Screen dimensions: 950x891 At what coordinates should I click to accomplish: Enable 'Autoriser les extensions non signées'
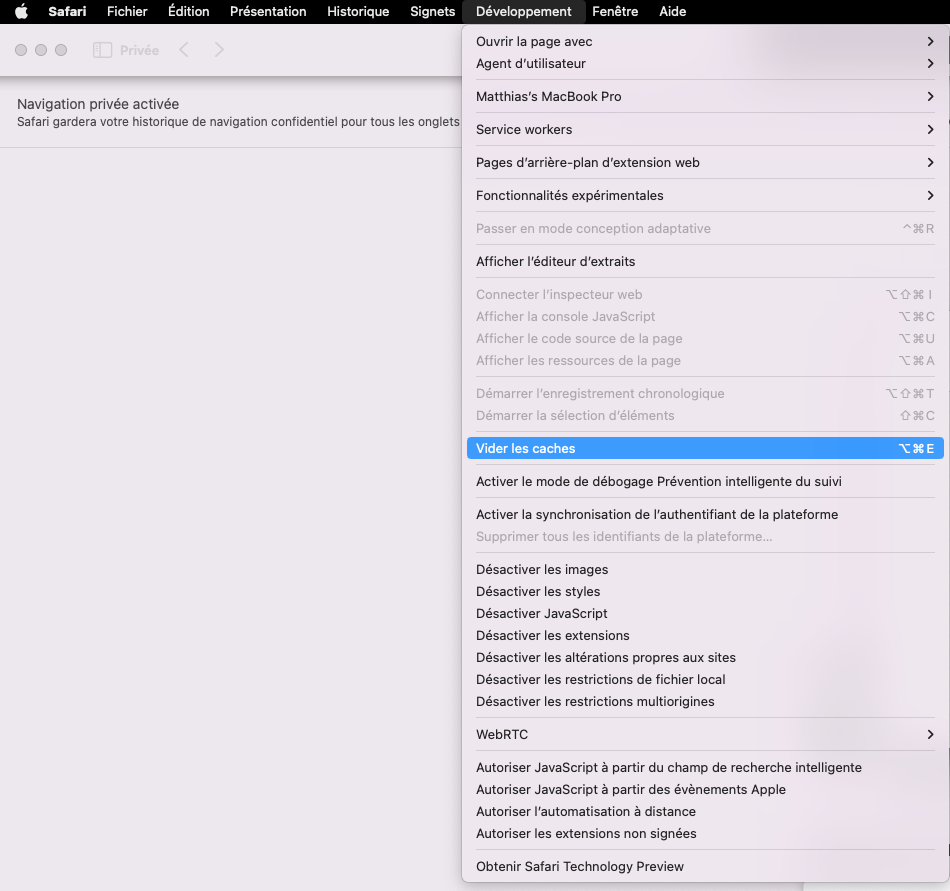coord(586,833)
